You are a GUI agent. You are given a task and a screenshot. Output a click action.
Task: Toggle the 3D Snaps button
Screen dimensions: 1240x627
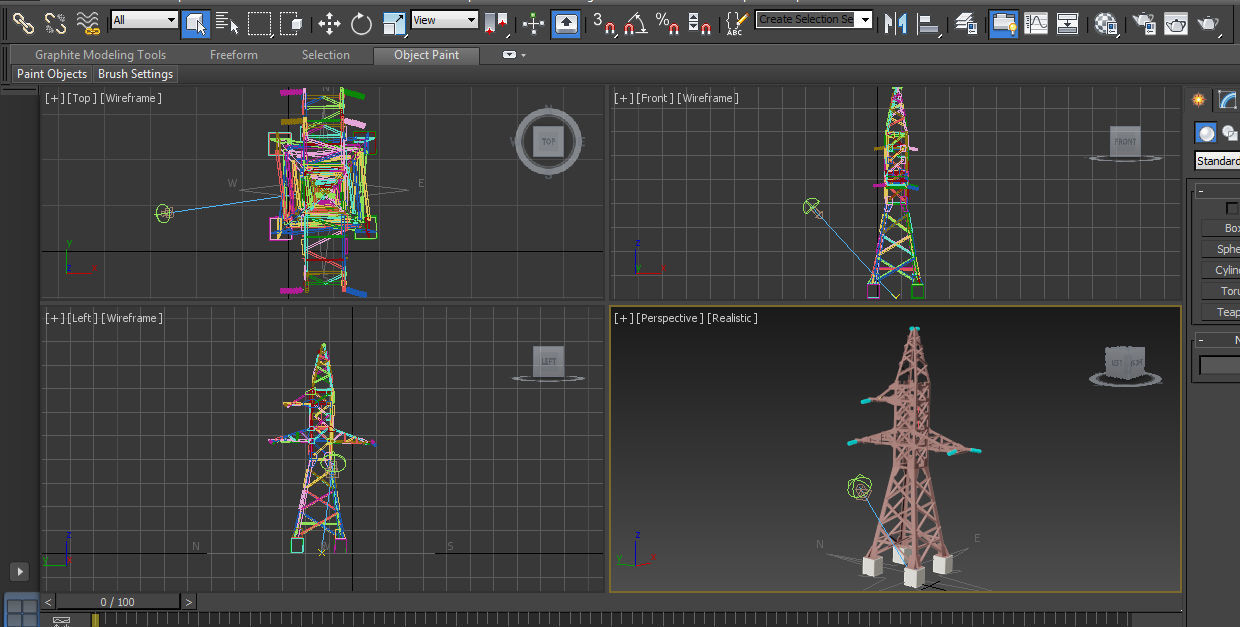coord(603,22)
